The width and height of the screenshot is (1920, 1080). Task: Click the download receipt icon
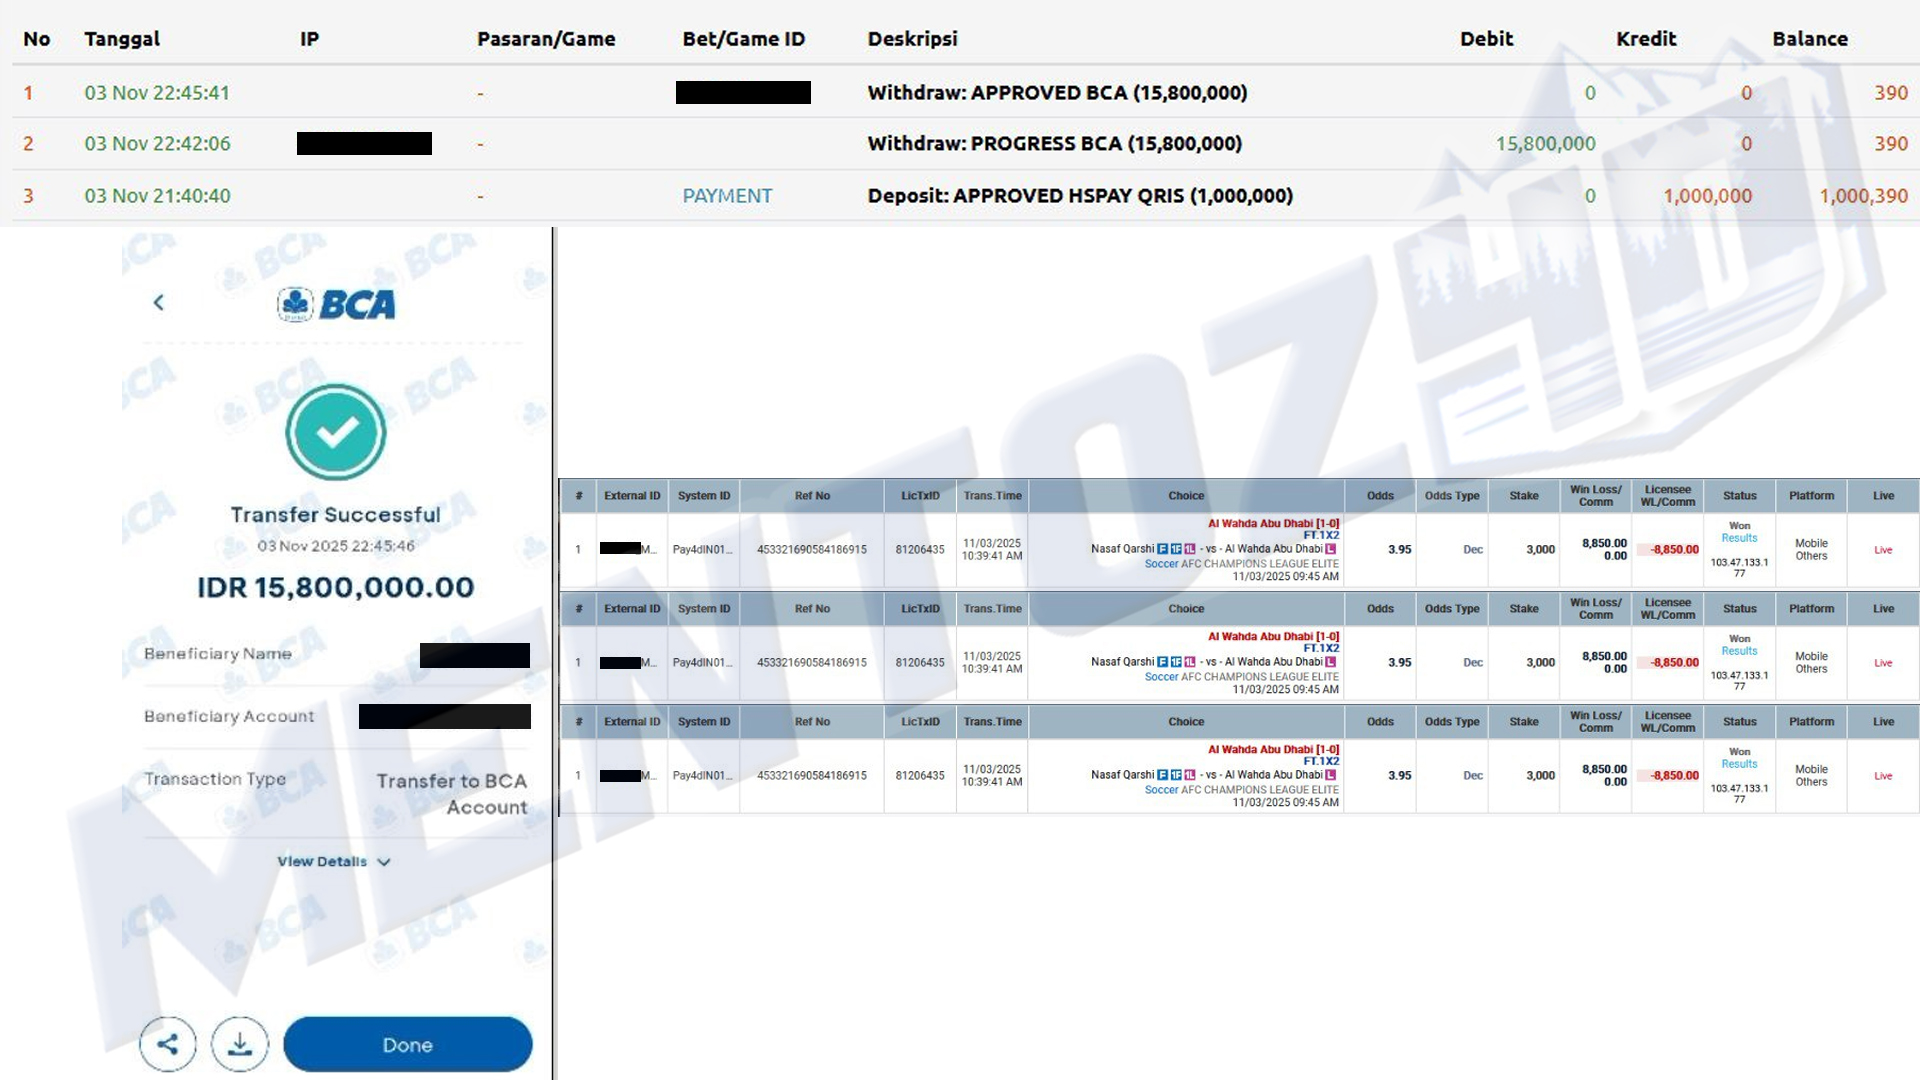(x=240, y=1044)
